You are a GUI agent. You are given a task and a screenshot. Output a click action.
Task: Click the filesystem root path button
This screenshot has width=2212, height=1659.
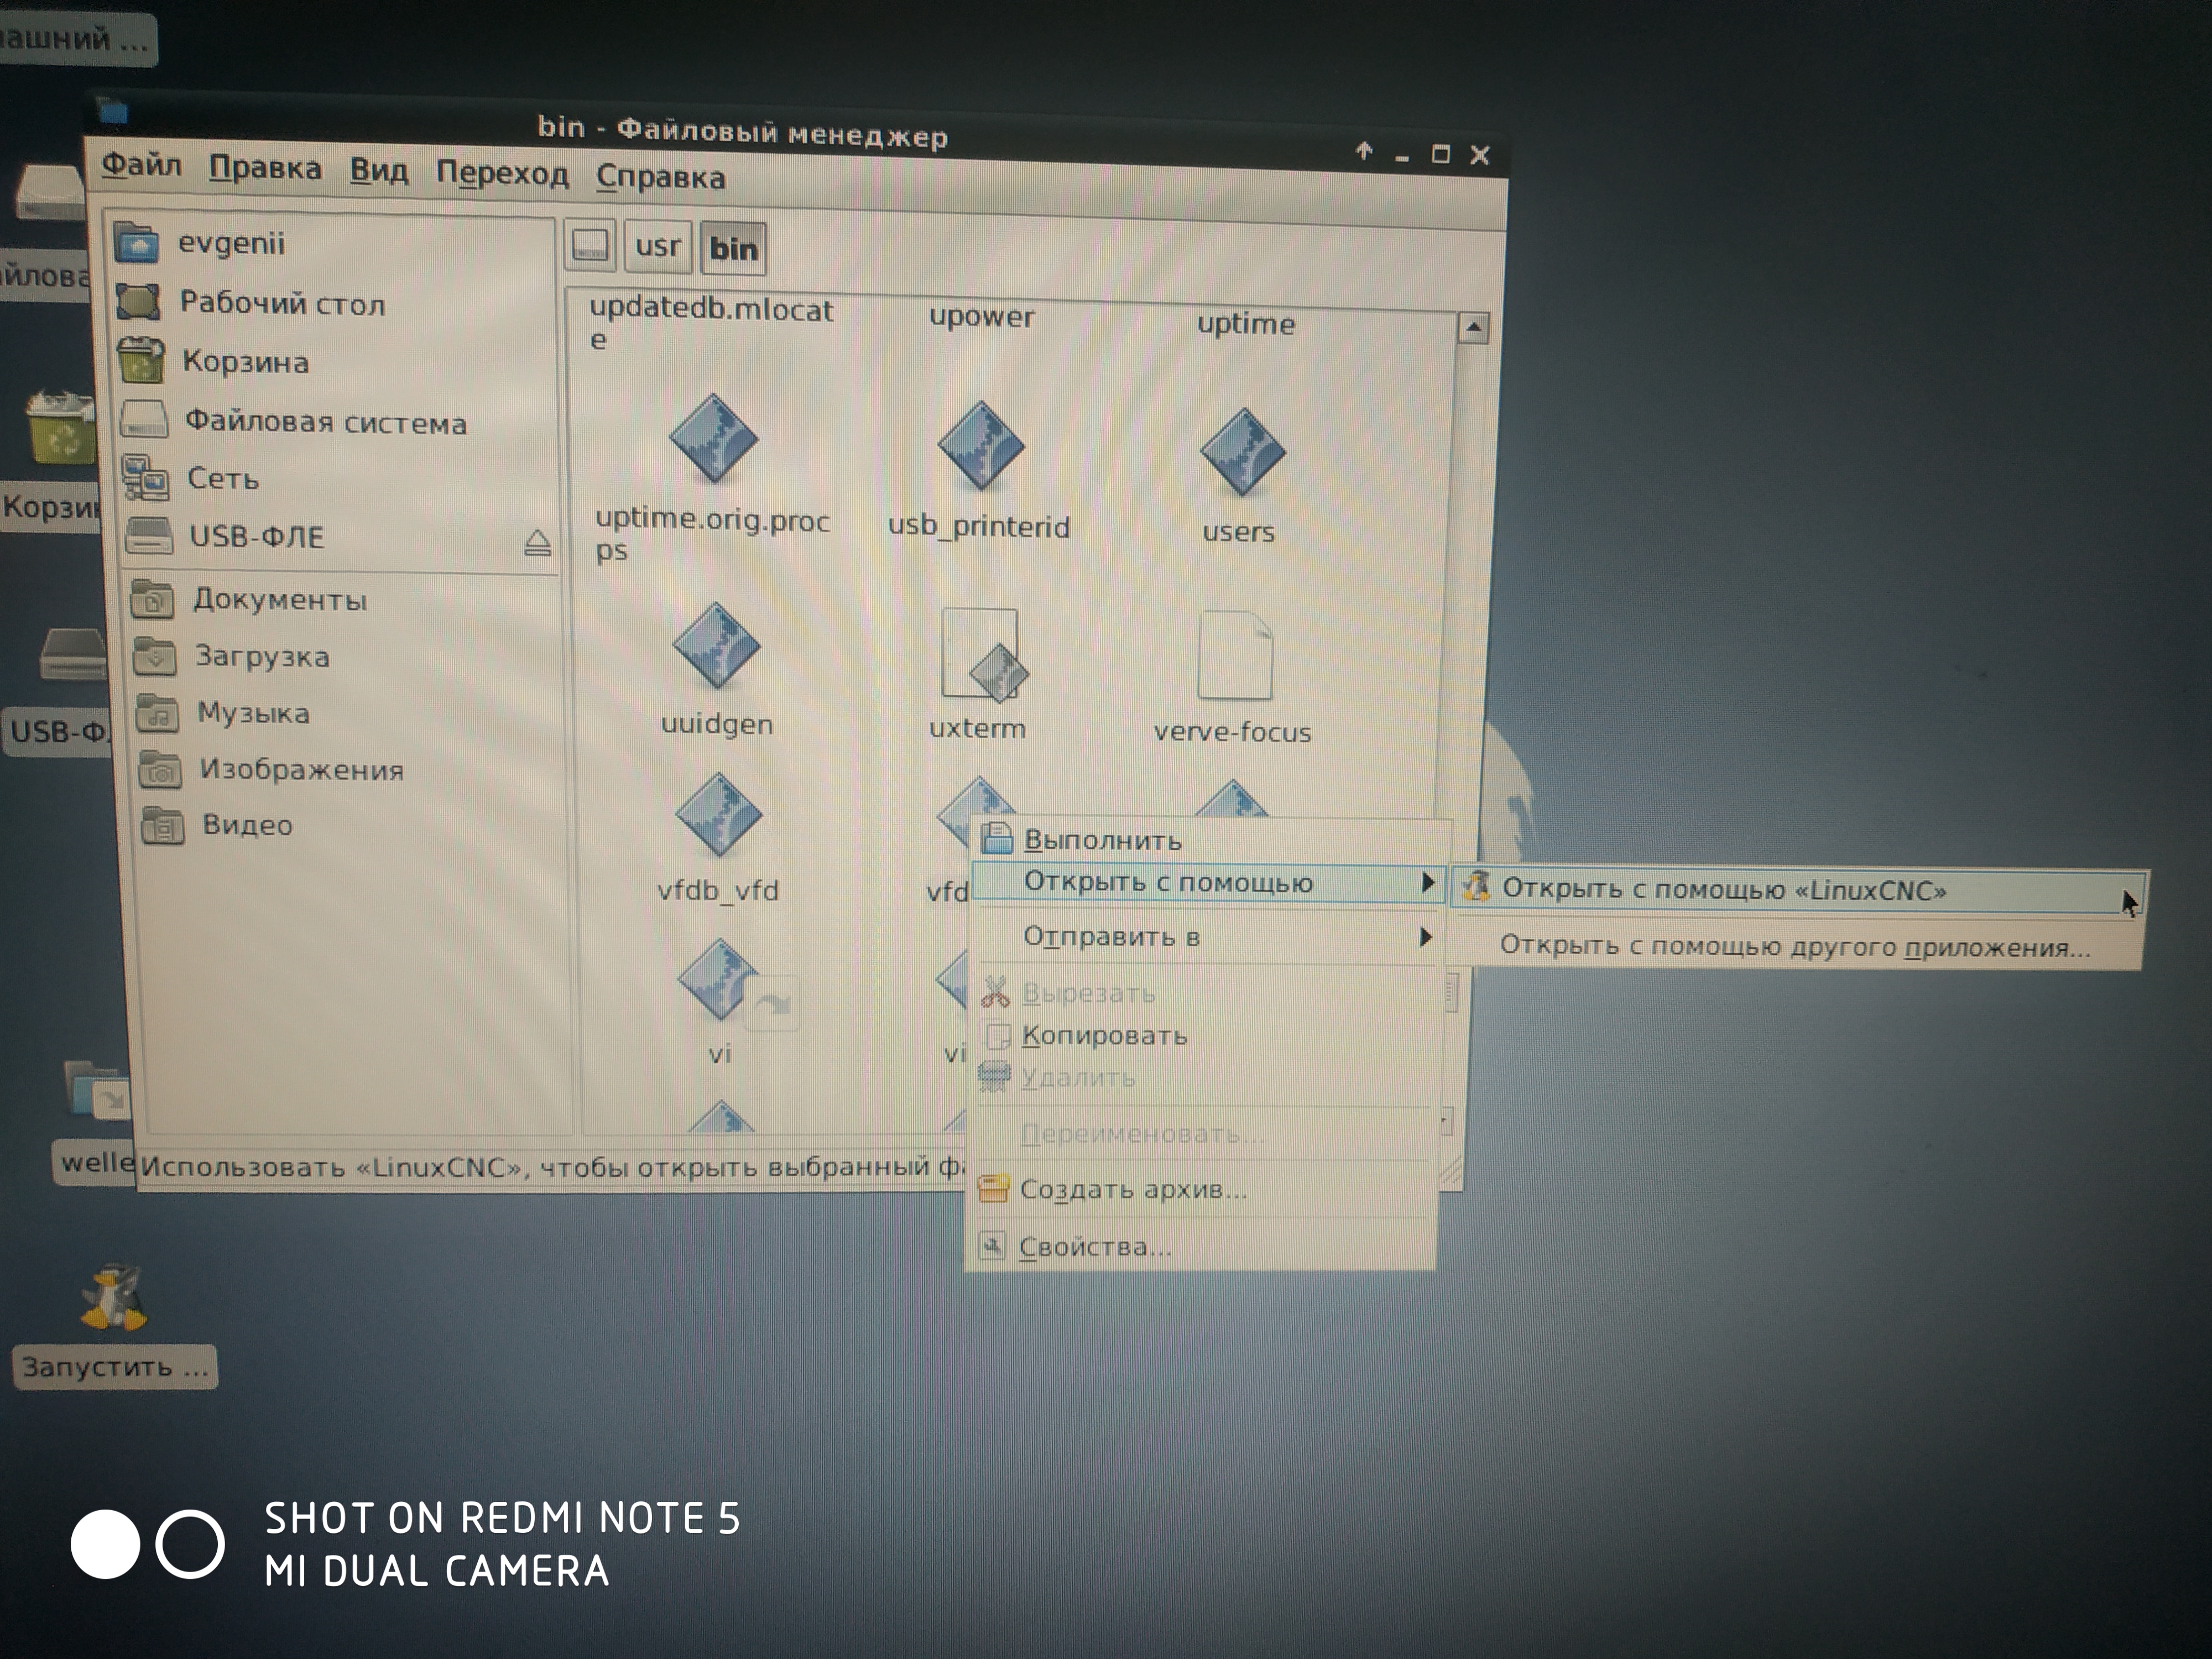click(x=590, y=246)
